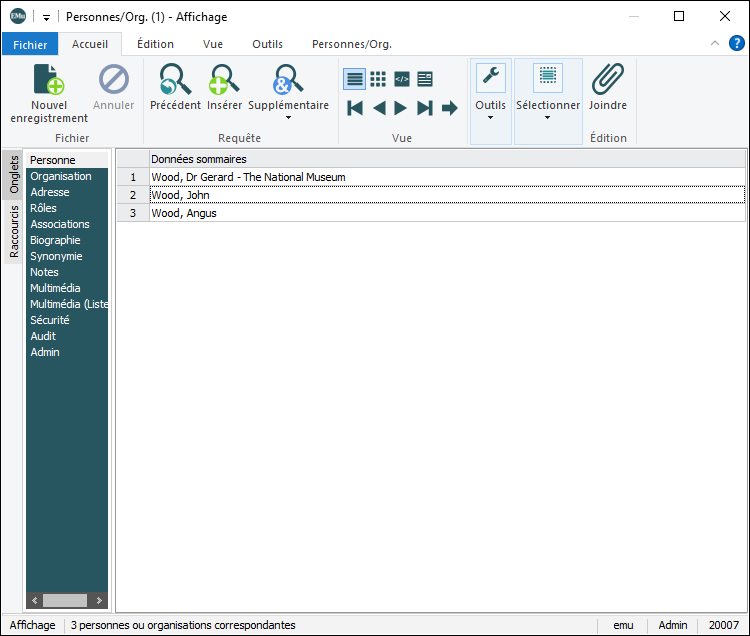Toggle the XML code view mode
Screen dimensions: 750x636
pyautogui.click(x=402, y=79)
